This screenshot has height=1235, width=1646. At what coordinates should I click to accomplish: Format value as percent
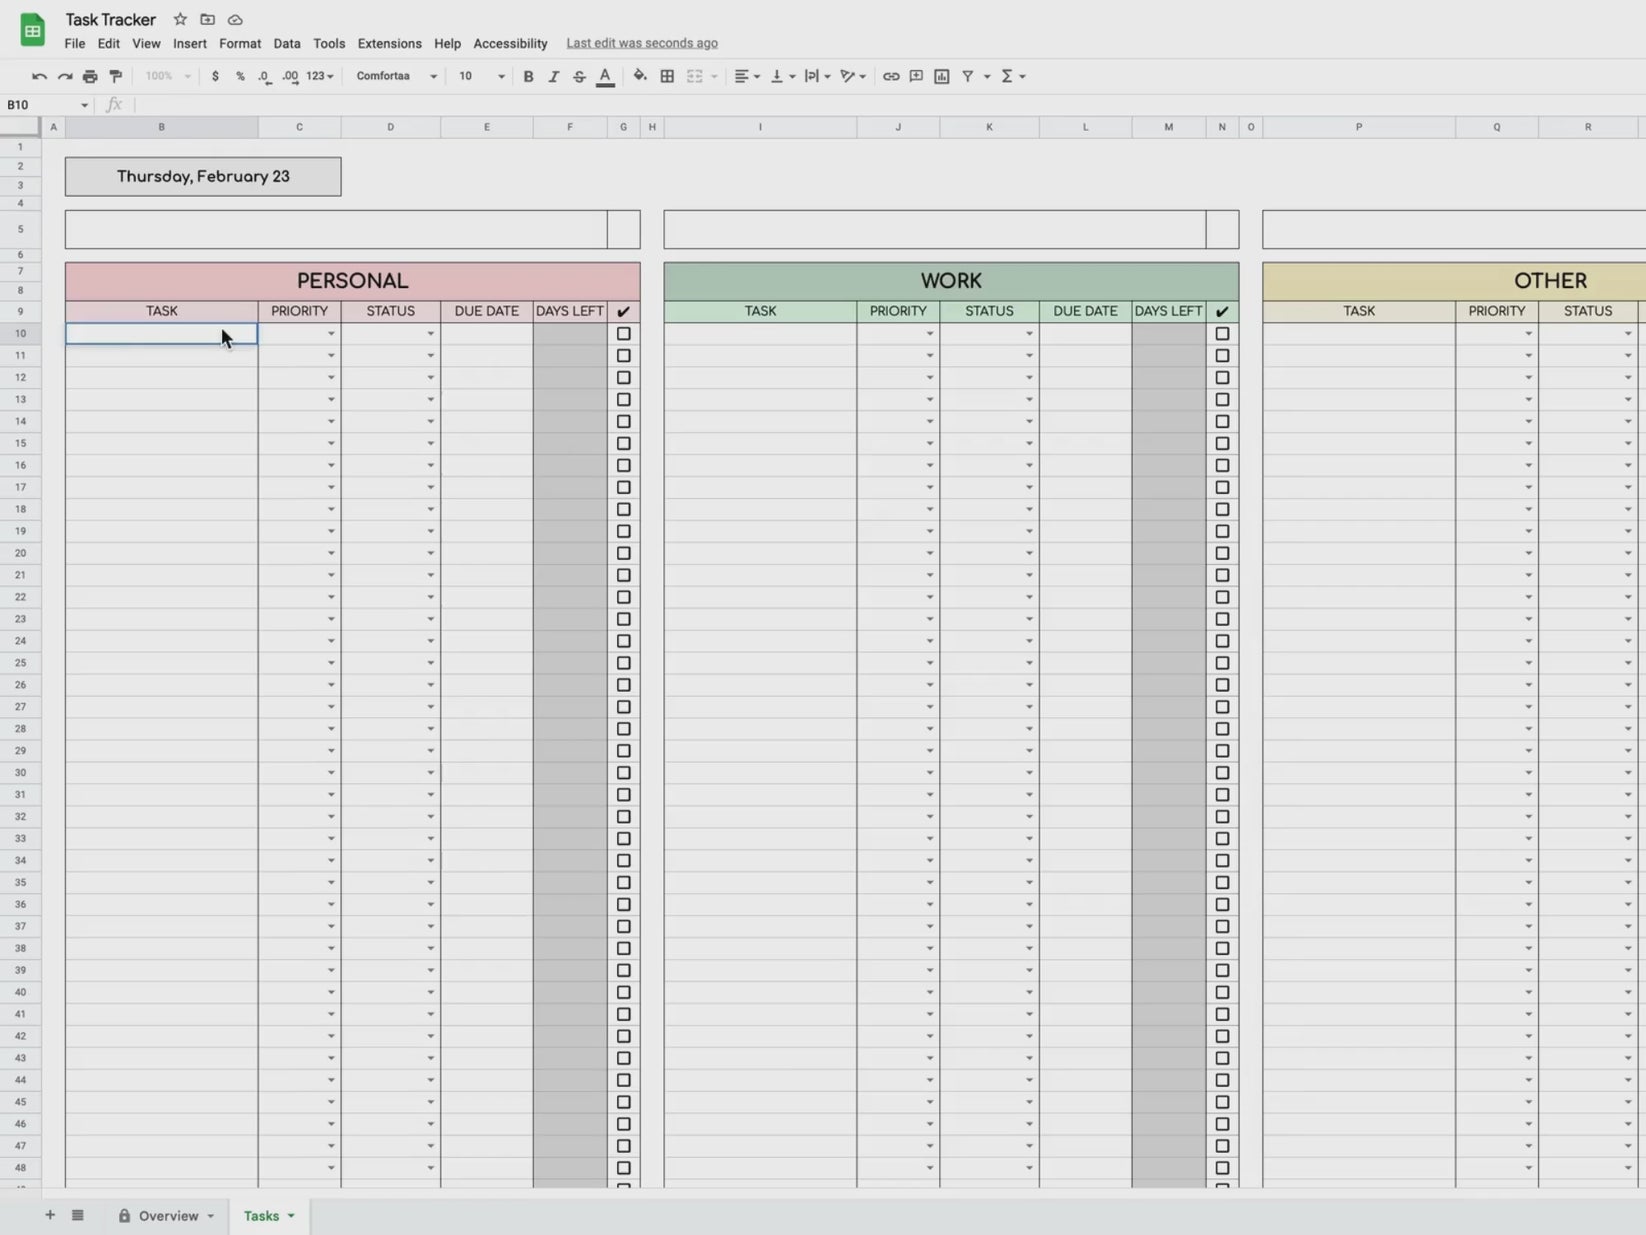(x=239, y=75)
